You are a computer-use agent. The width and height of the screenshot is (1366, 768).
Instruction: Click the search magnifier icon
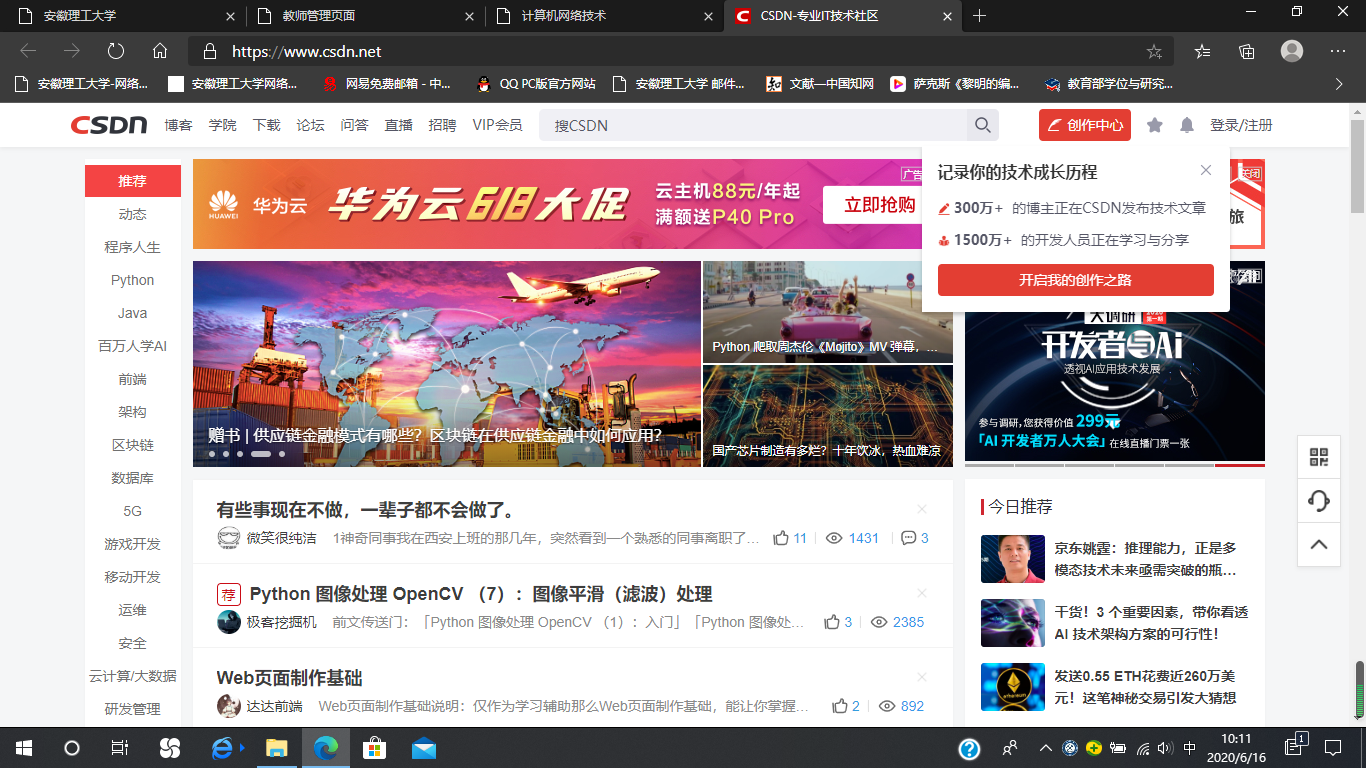pyautogui.click(x=983, y=125)
